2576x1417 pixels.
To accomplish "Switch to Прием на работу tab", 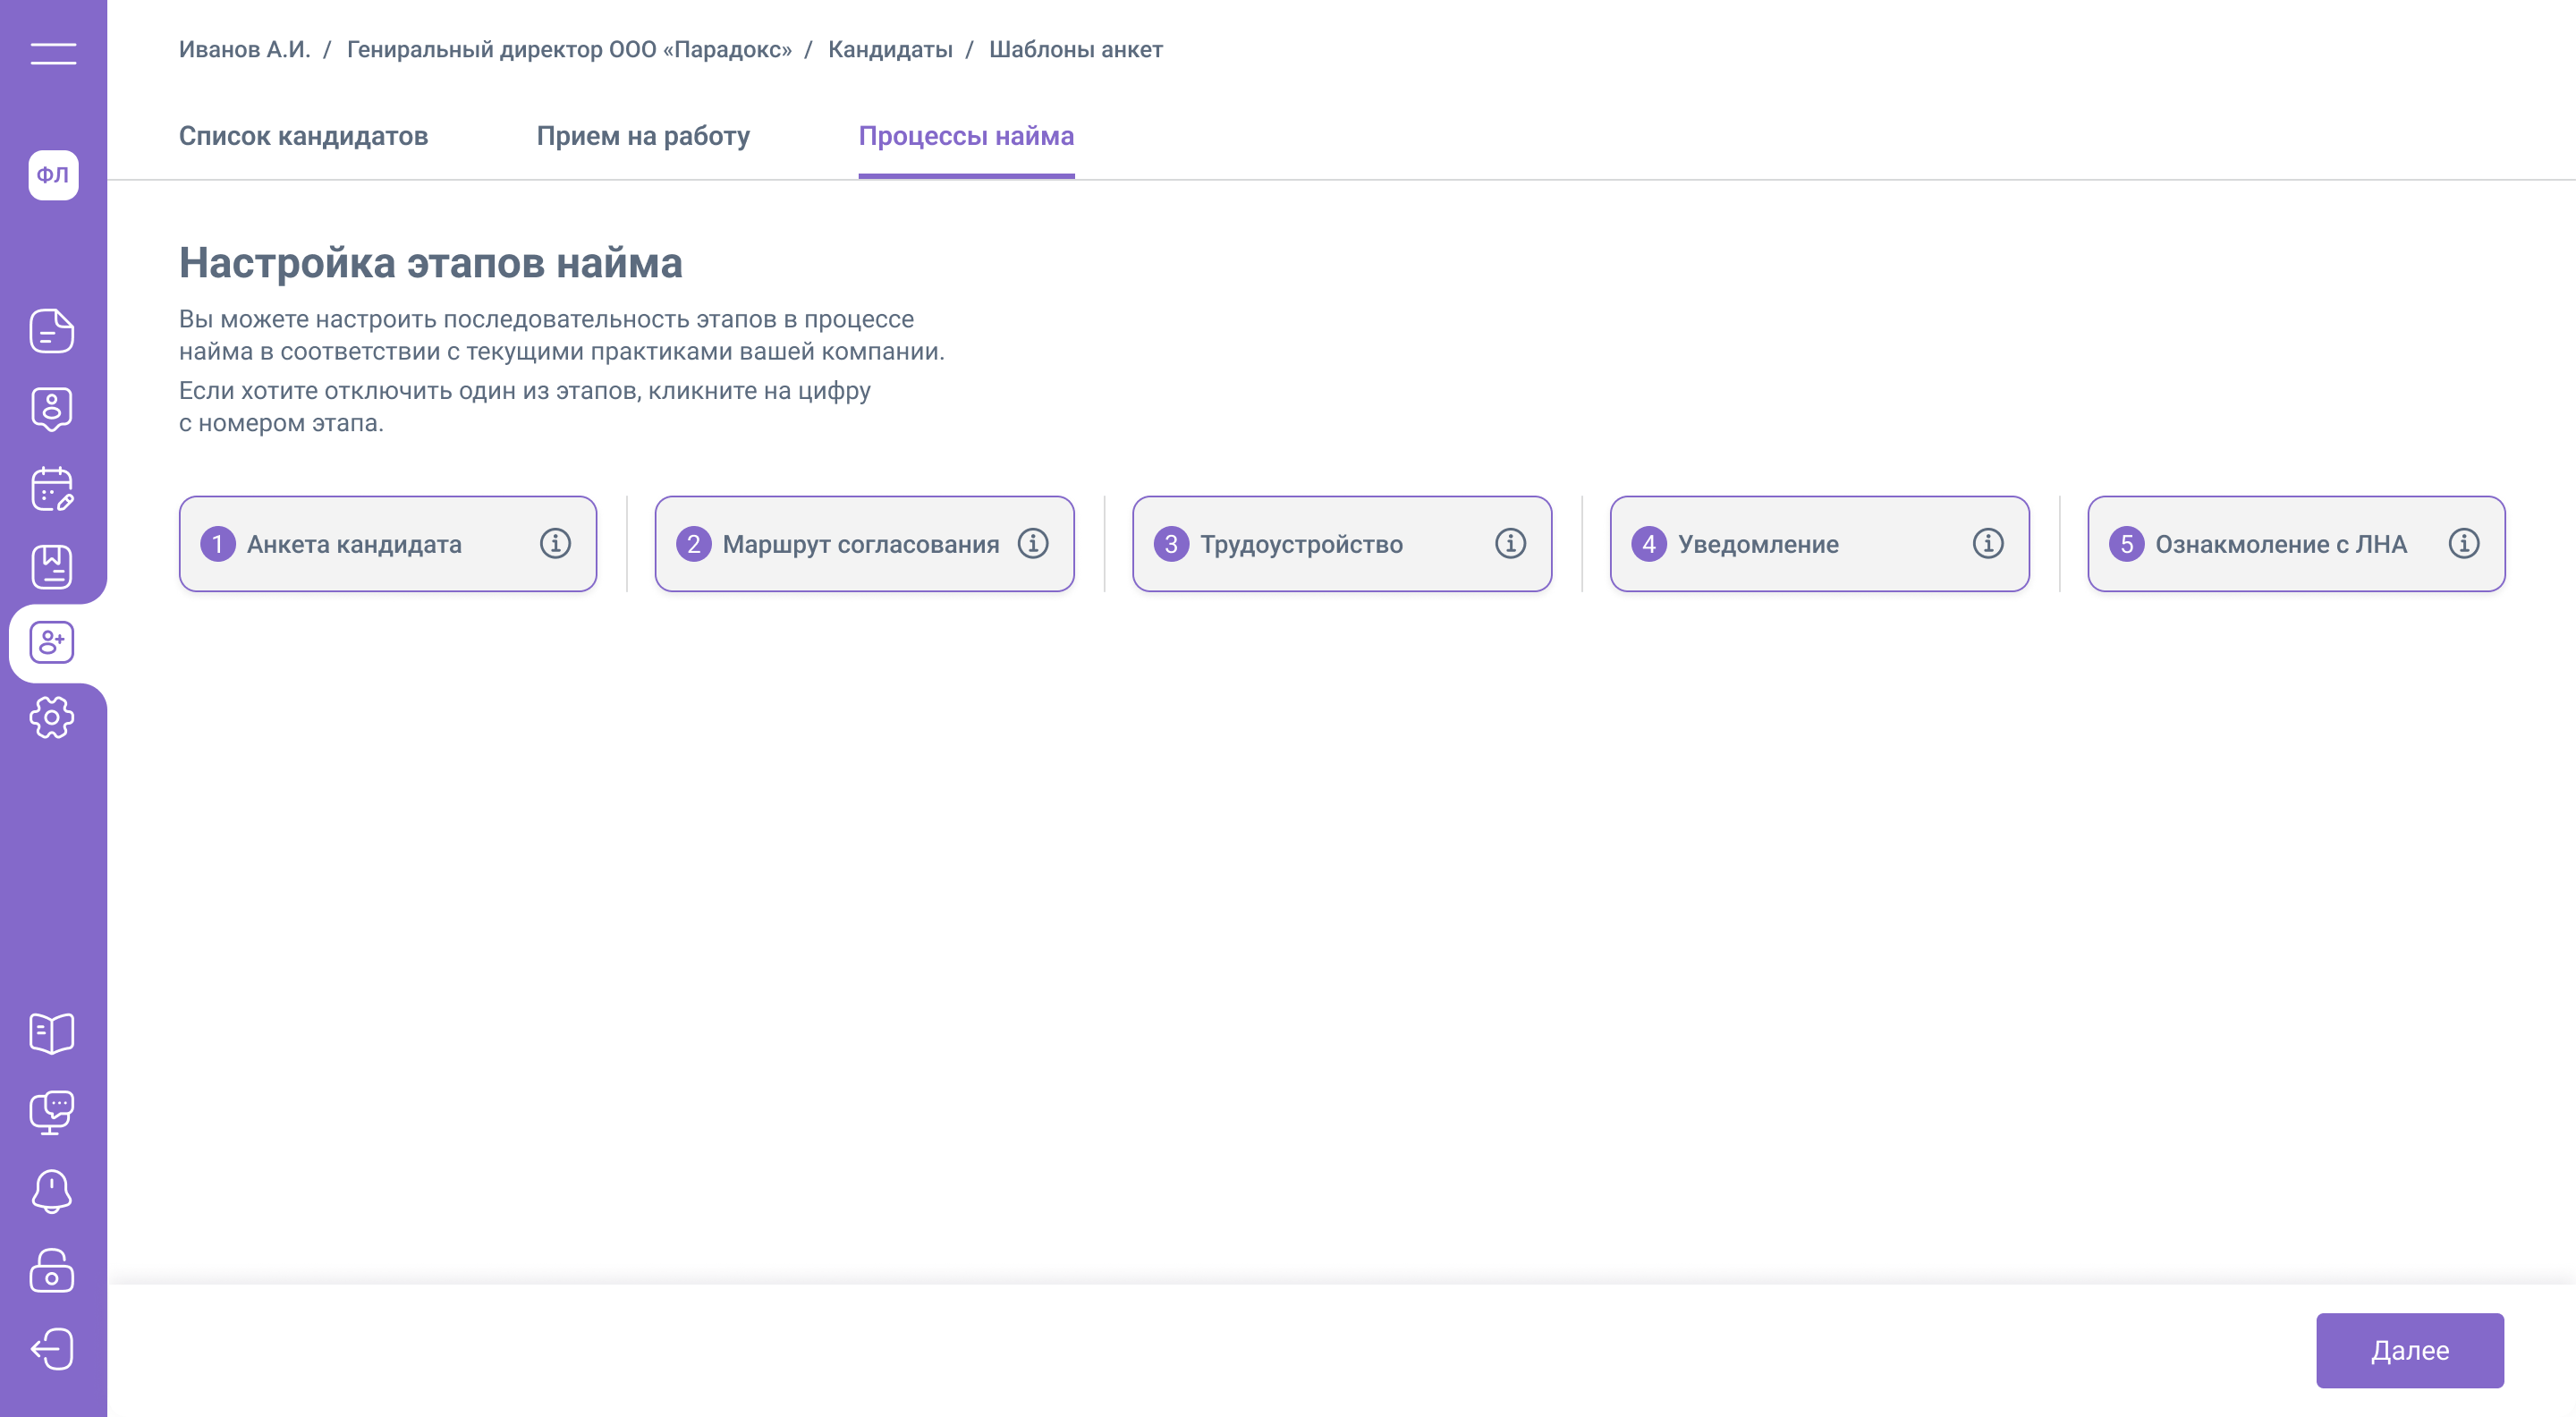I will pyautogui.click(x=643, y=136).
